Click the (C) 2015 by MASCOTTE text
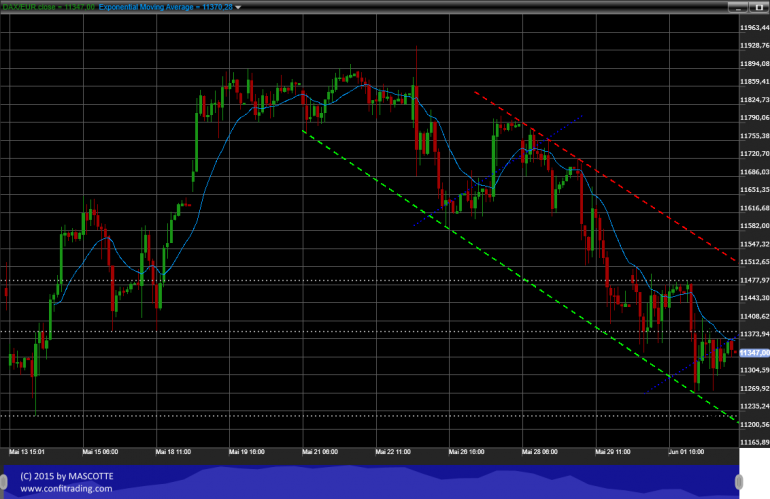 [x=67, y=476]
